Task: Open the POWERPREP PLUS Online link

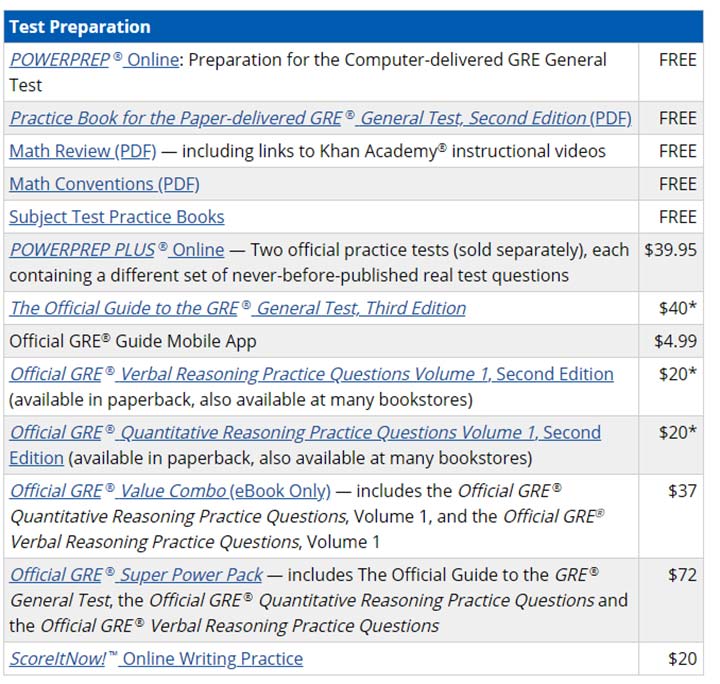Action: point(117,250)
